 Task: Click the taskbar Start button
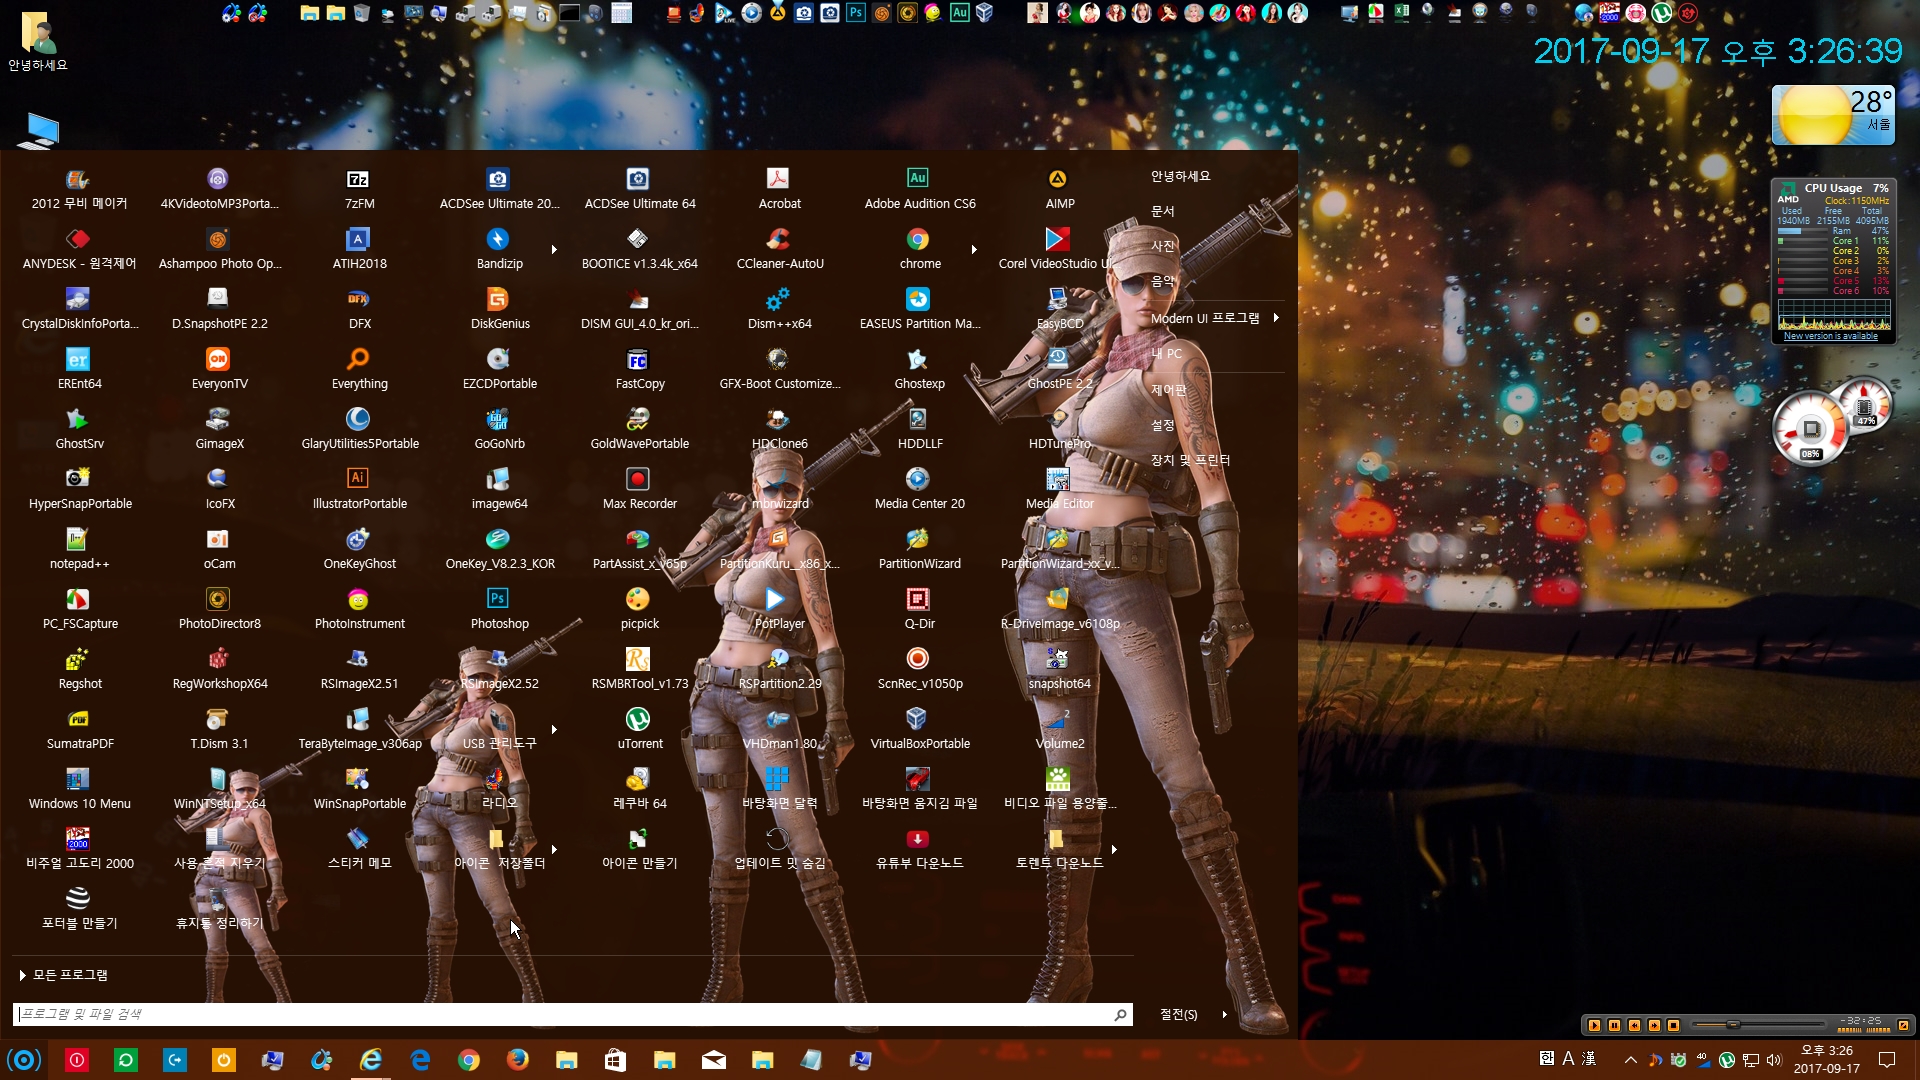(x=24, y=1060)
